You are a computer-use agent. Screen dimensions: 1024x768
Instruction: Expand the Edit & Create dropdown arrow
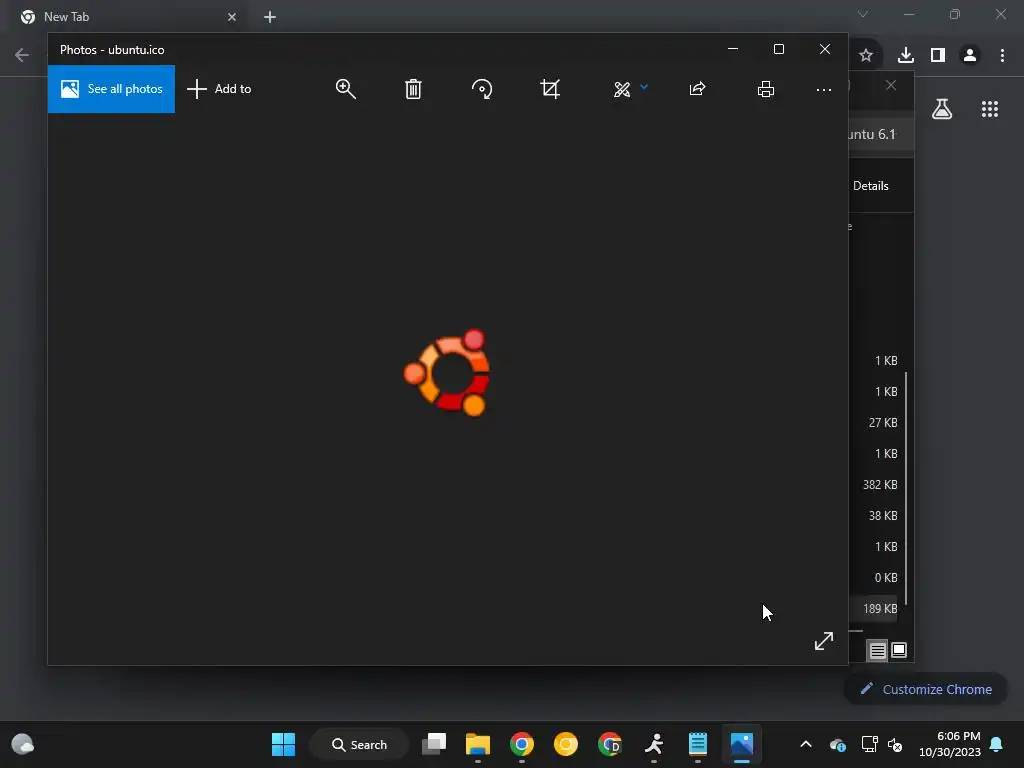point(644,87)
